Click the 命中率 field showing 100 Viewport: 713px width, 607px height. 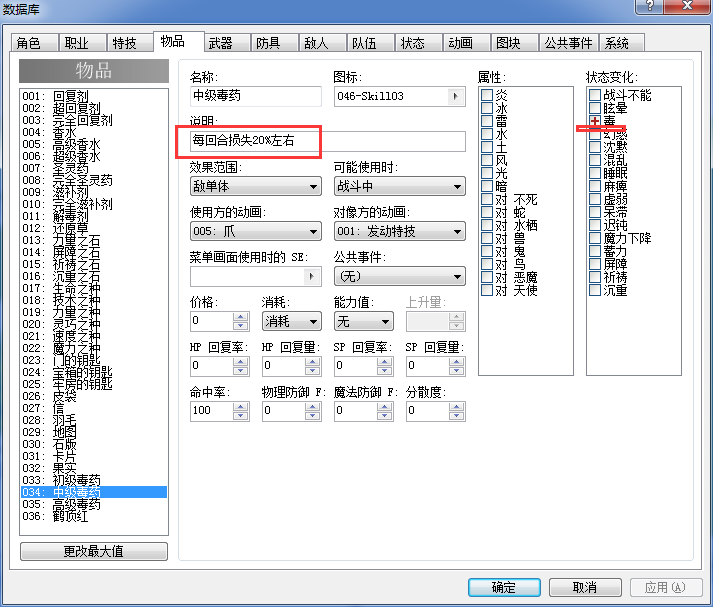[211, 411]
